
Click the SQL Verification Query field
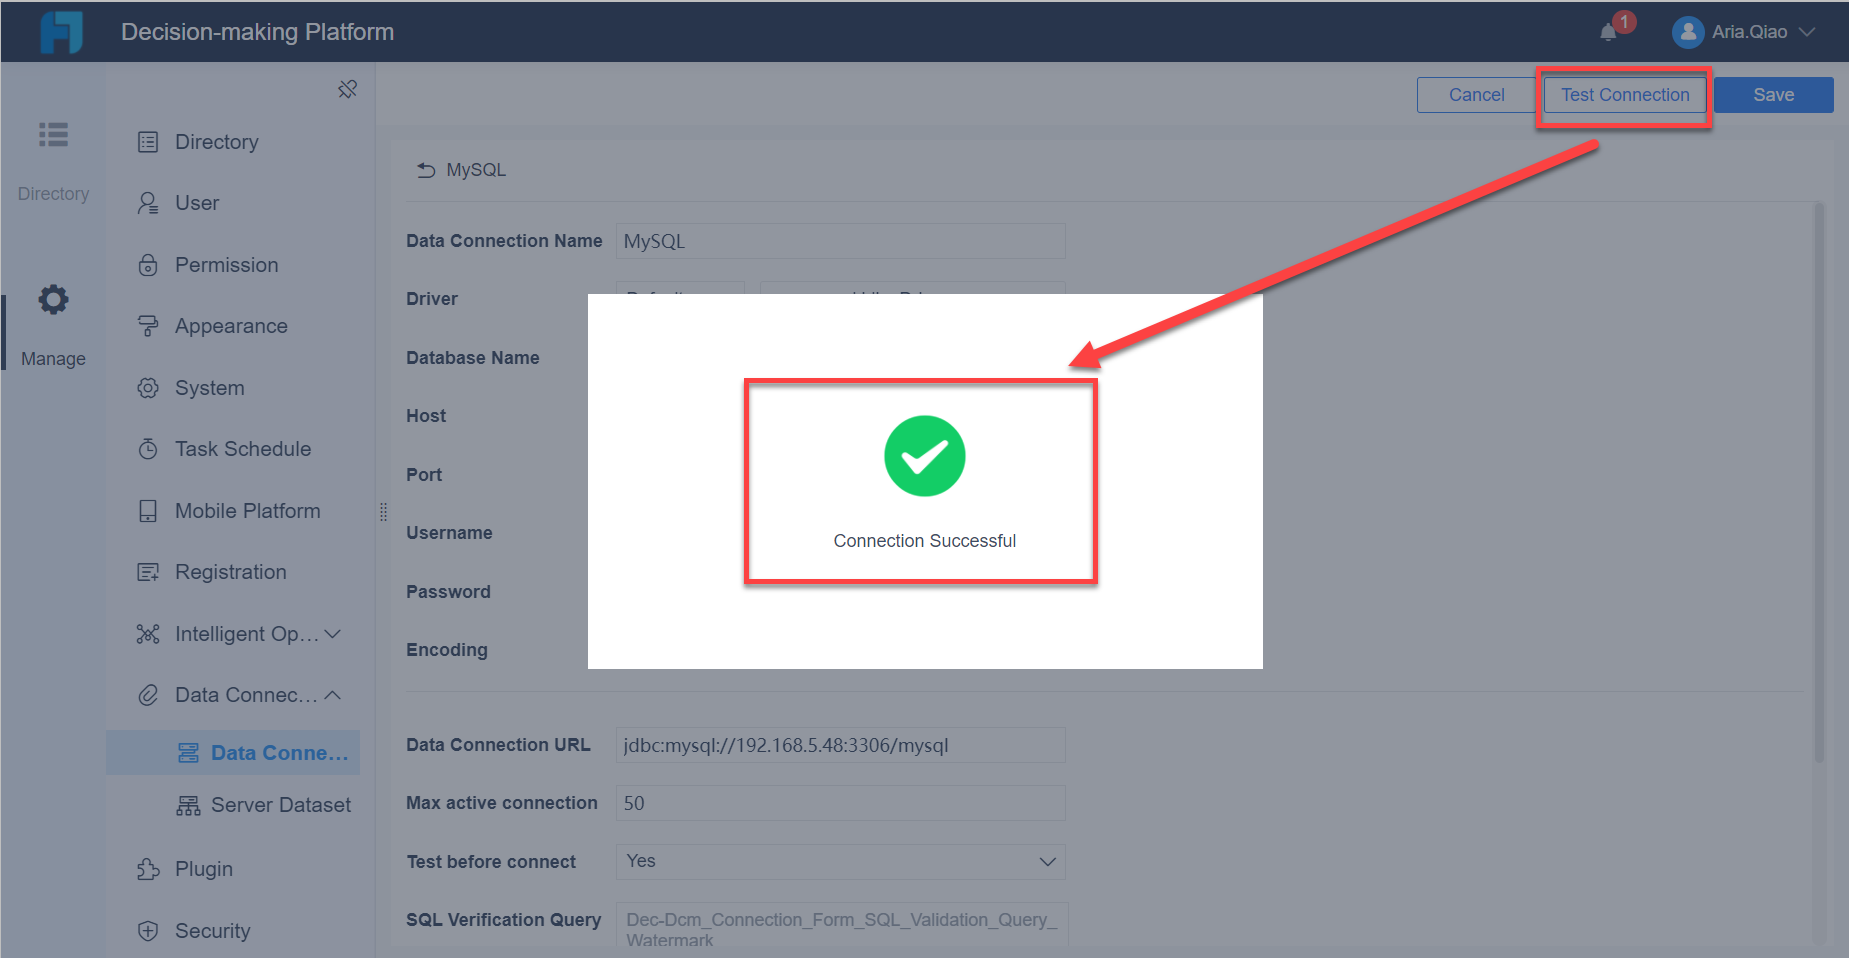pyautogui.click(x=842, y=925)
